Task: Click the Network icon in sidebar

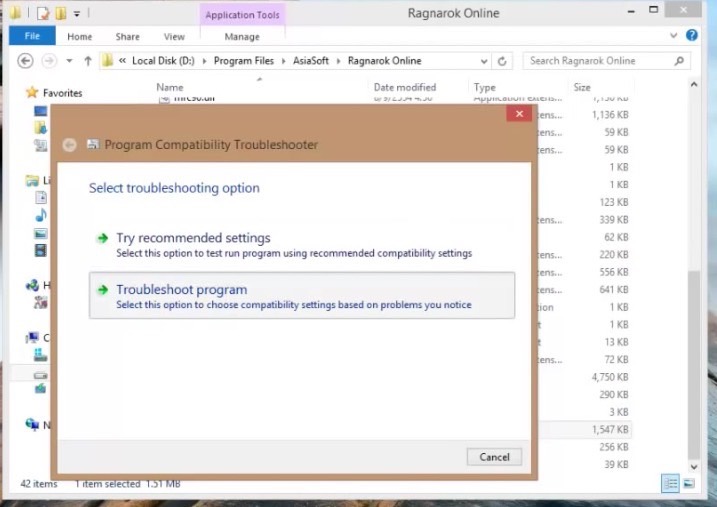Action: 32,424
